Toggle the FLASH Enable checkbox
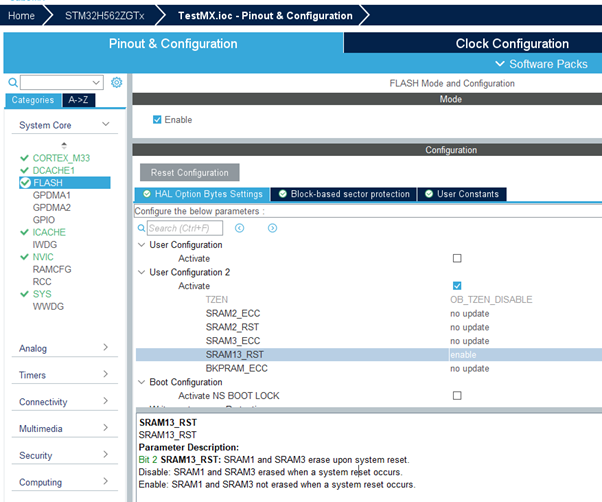Viewport: 602px width, 502px height. (x=157, y=120)
